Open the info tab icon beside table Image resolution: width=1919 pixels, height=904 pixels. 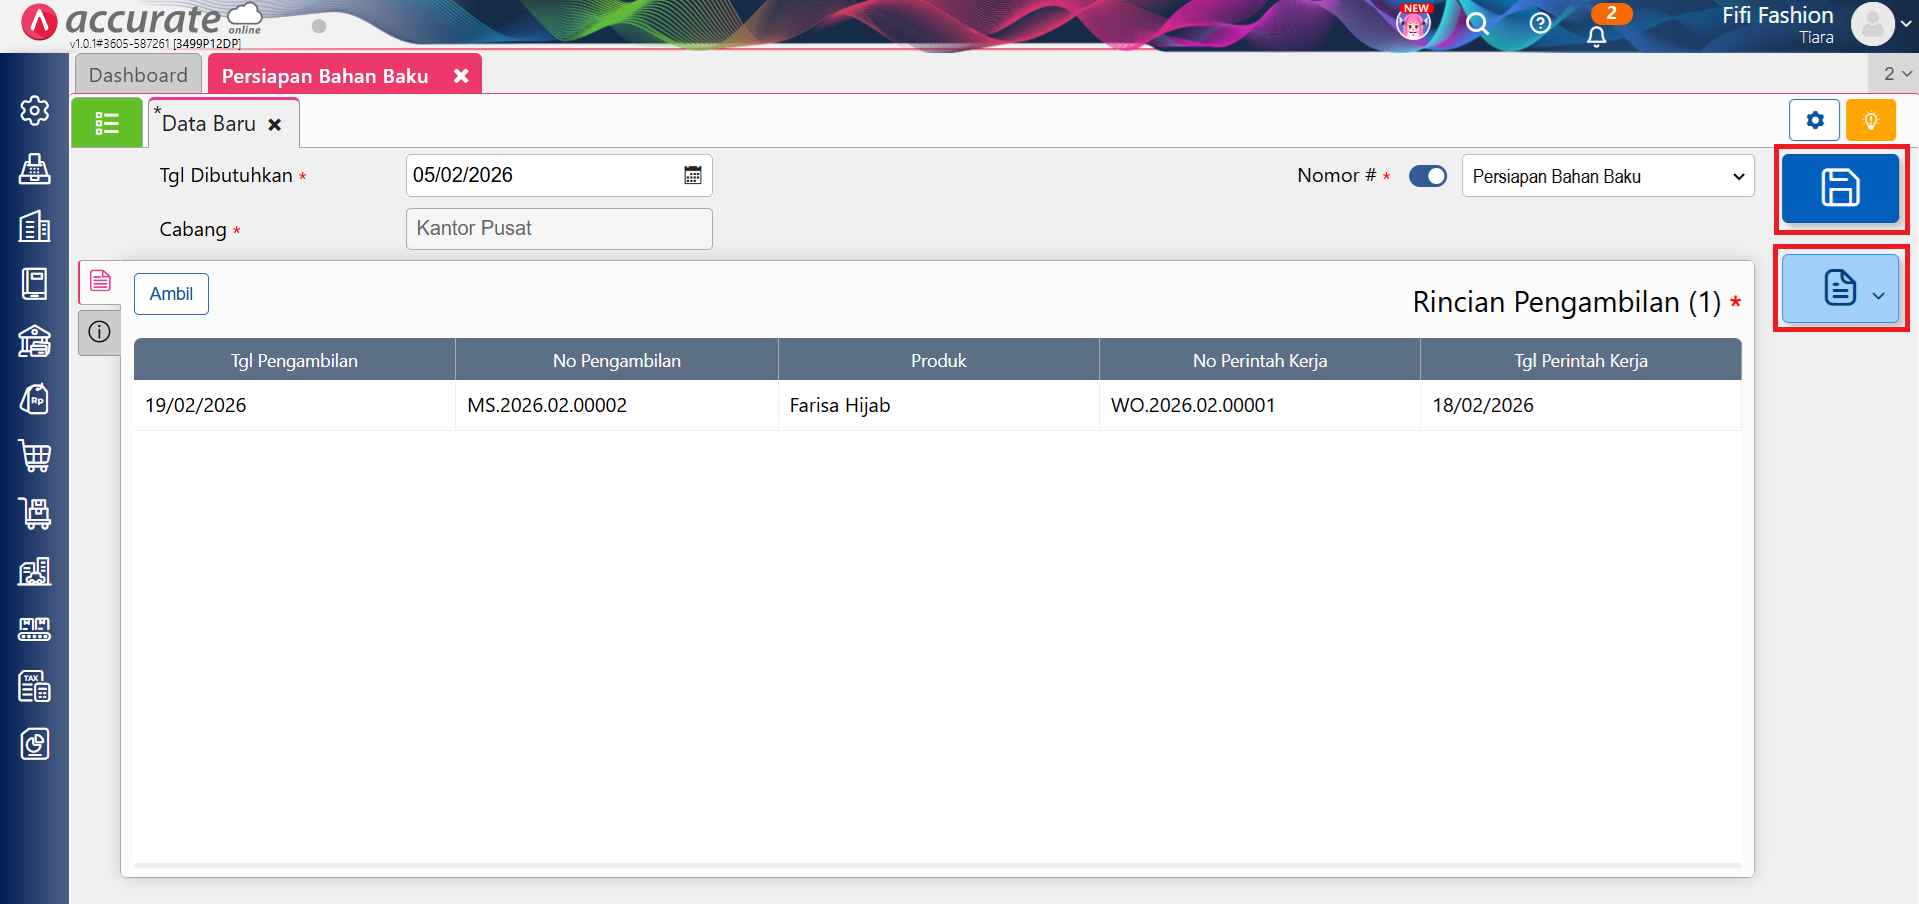click(99, 332)
